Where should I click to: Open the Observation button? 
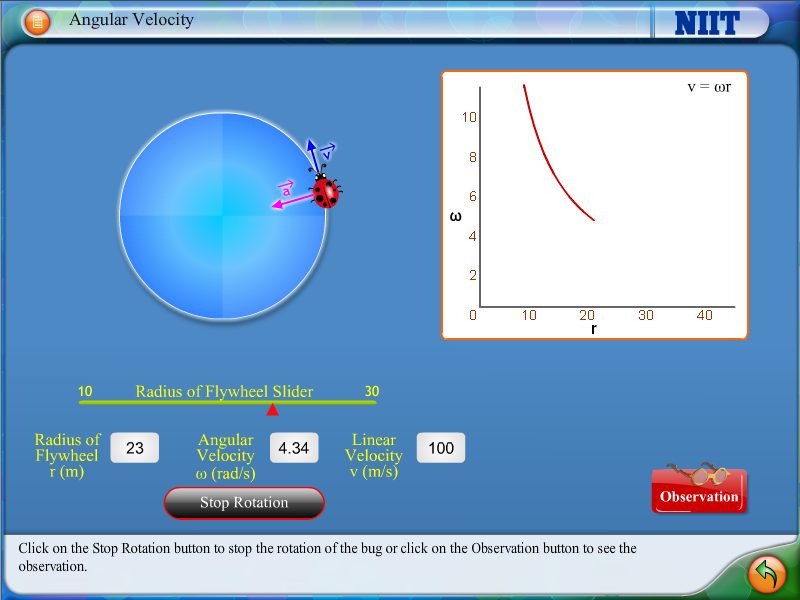point(699,496)
